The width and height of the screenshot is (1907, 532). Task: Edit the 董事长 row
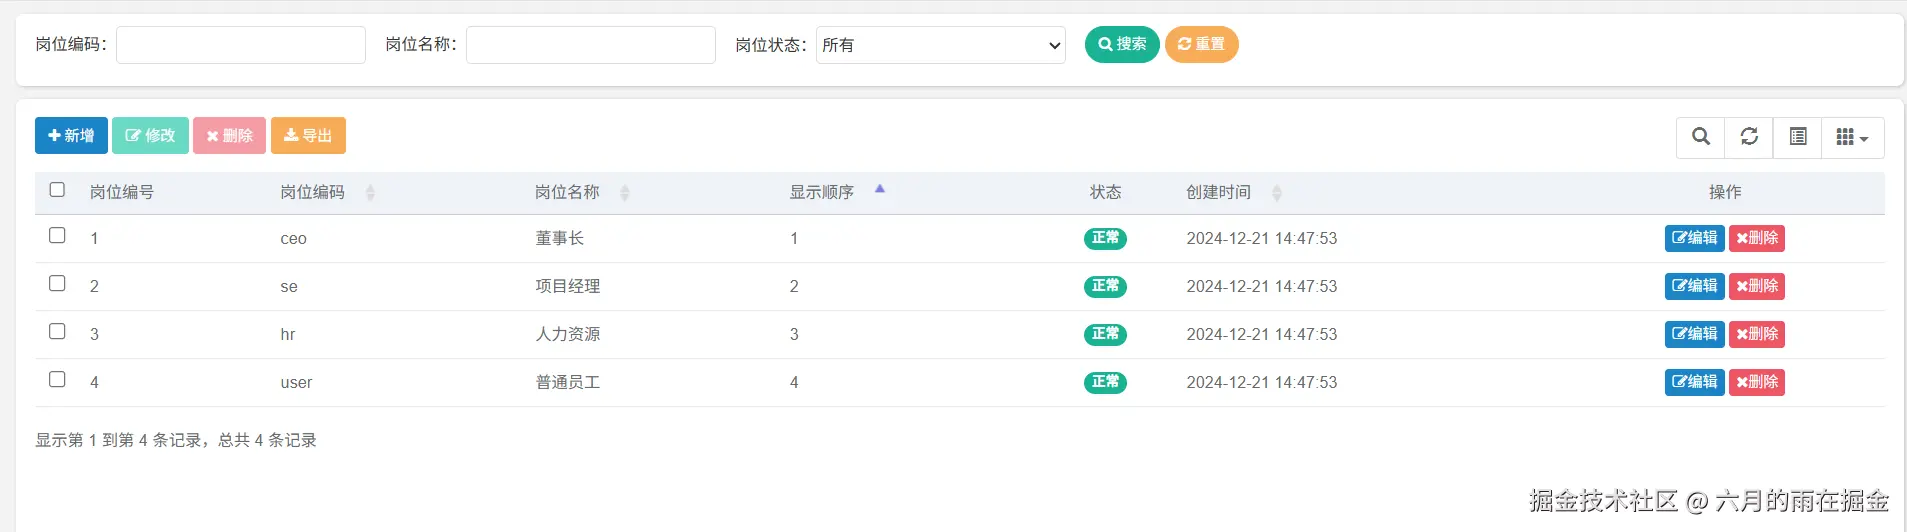click(x=1694, y=238)
